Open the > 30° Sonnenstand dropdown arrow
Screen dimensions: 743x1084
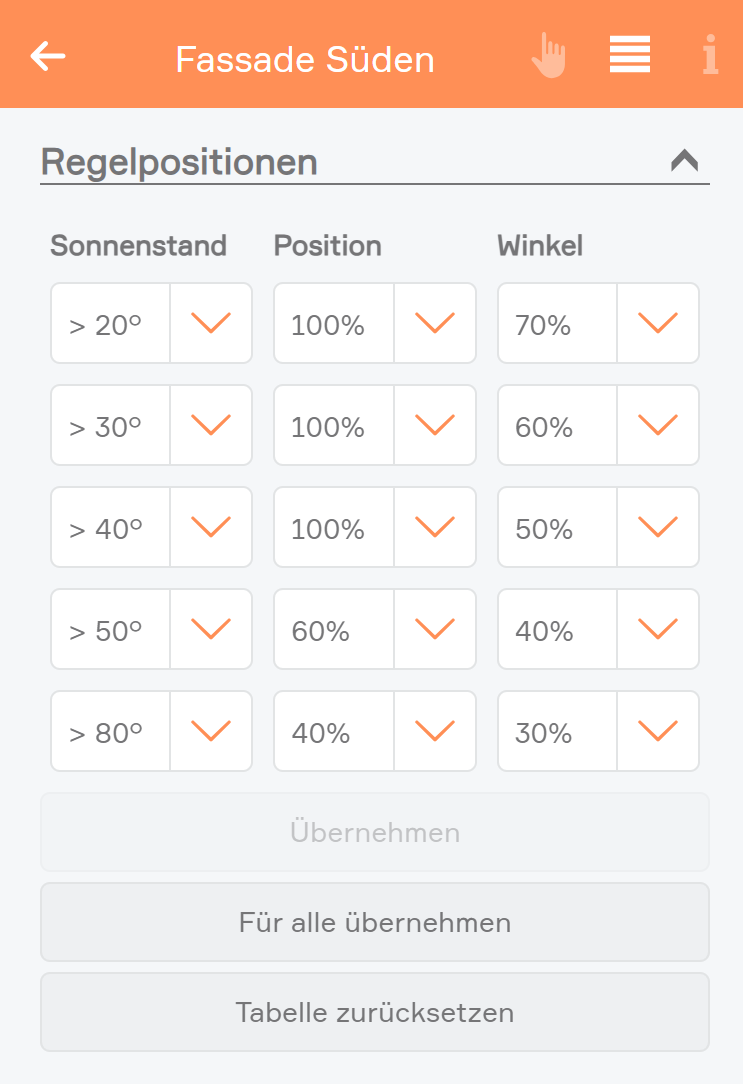tap(211, 425)
